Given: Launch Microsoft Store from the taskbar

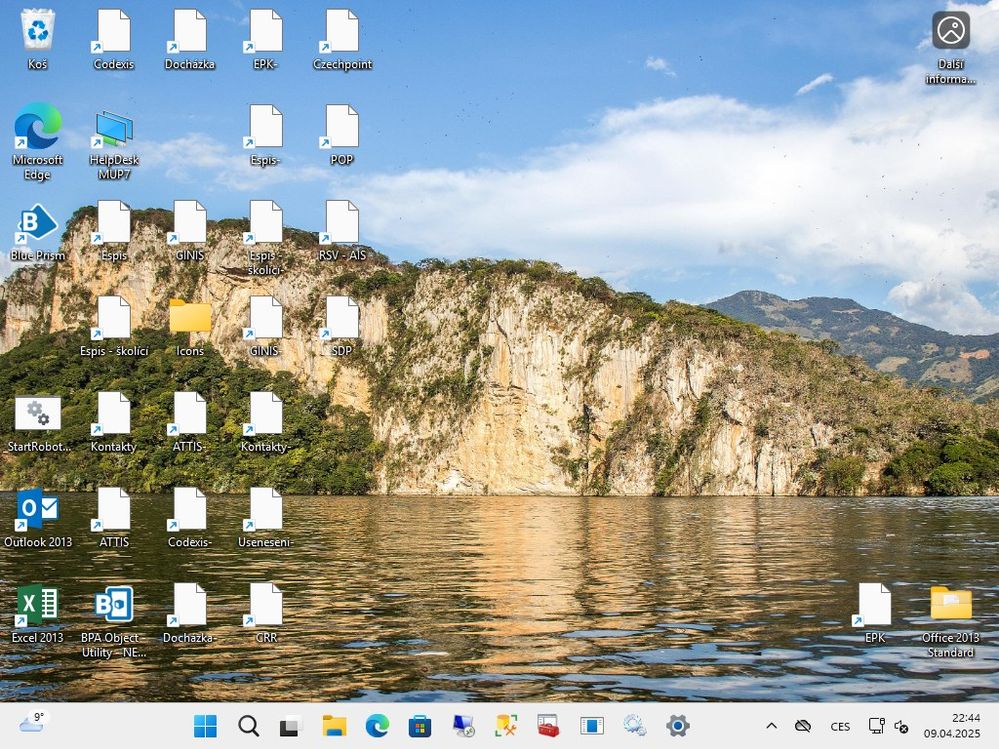Looking at the screenshot, I should [420, 726].
